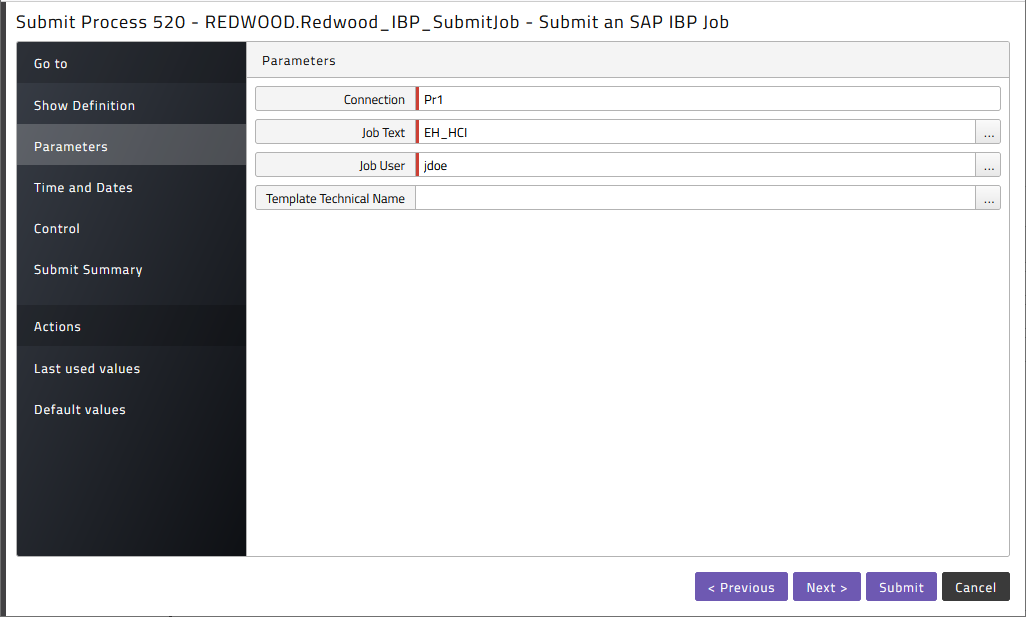Cancel the Submit Process dialog
1026x617 pixels.
click(x=976, y=587)
